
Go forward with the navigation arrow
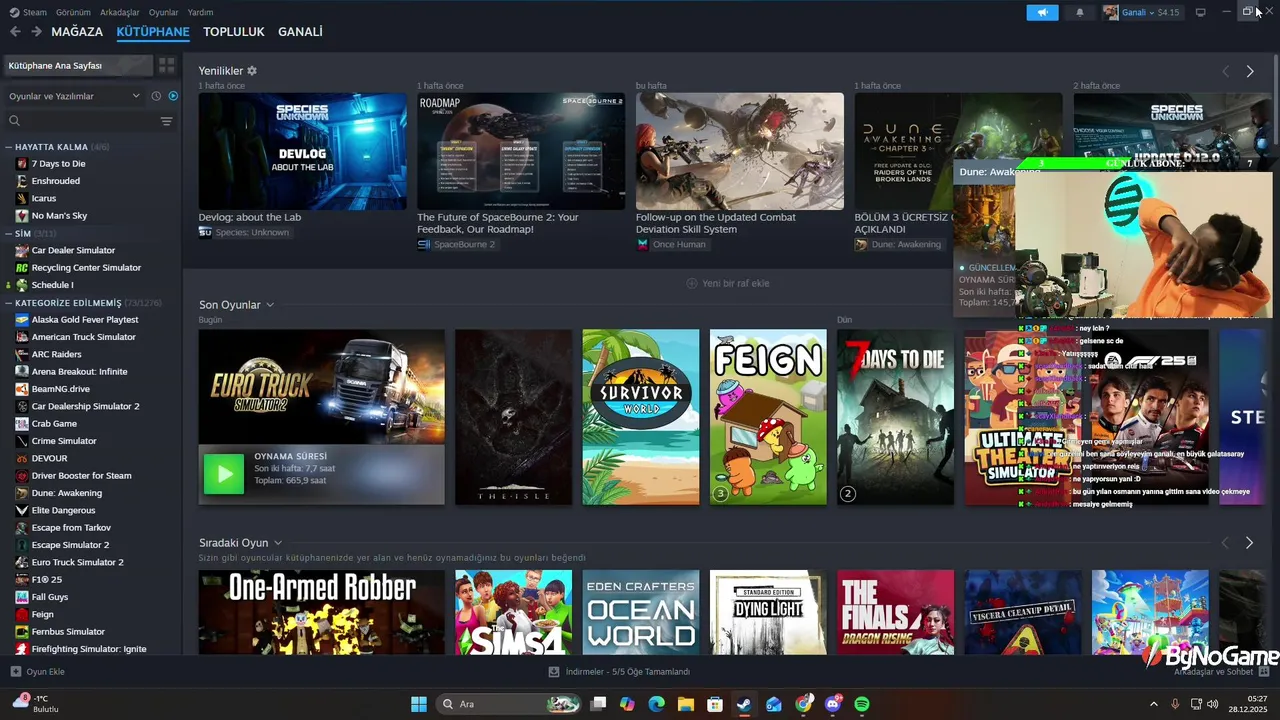pyautogui.click(x=36, y=32)
